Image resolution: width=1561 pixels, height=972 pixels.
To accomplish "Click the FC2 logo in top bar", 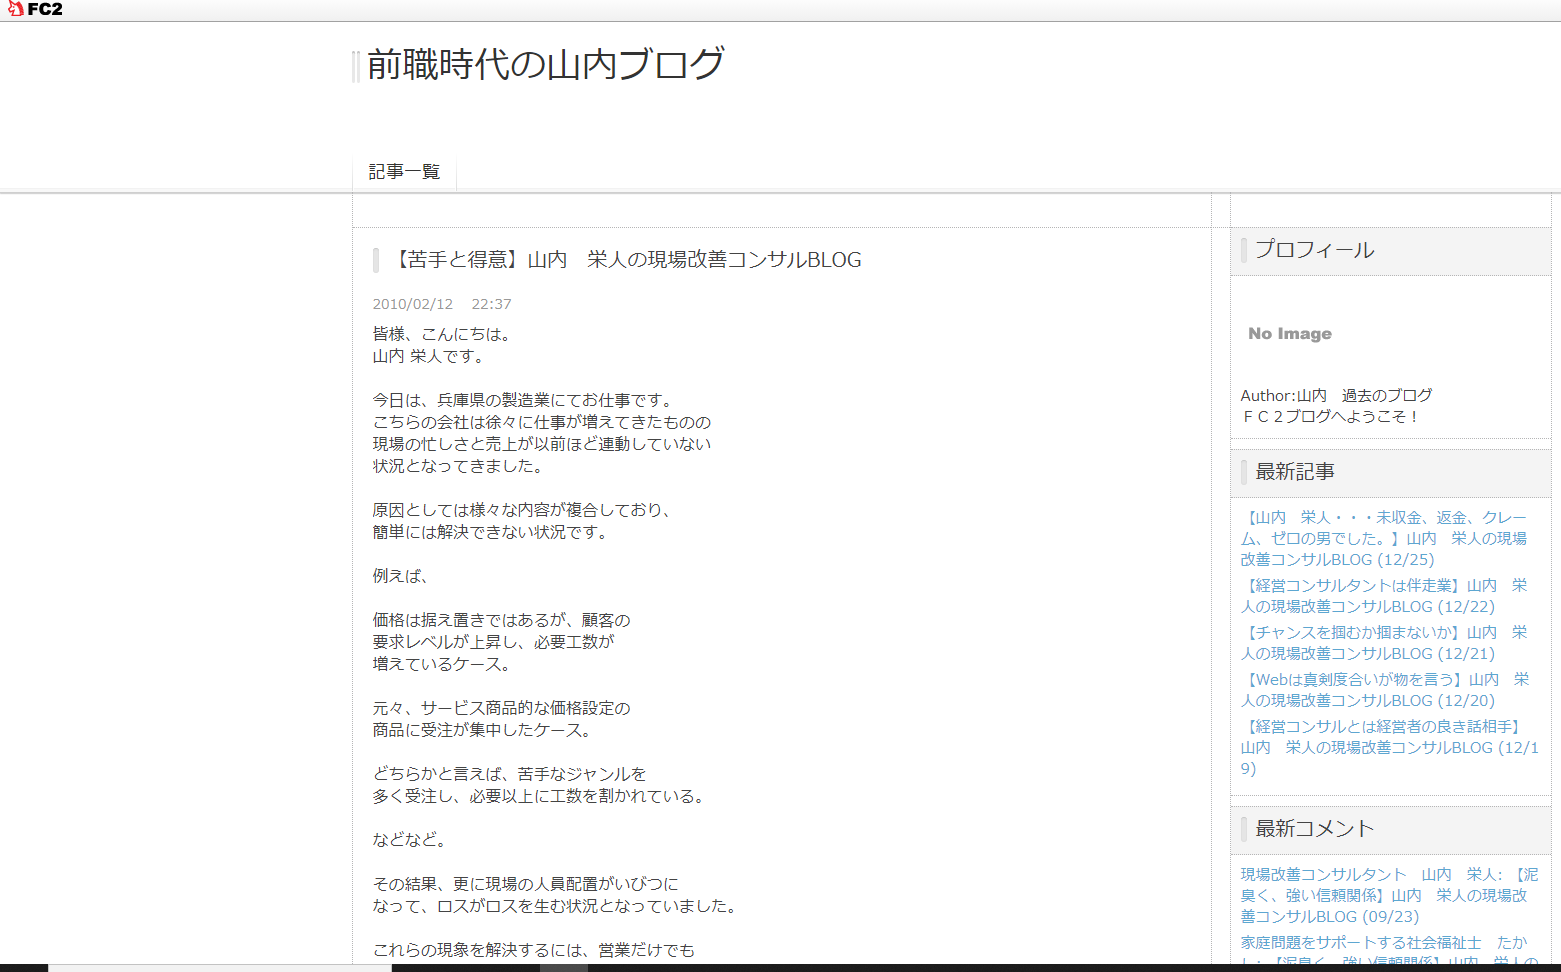I will click(x=35, y=9).
